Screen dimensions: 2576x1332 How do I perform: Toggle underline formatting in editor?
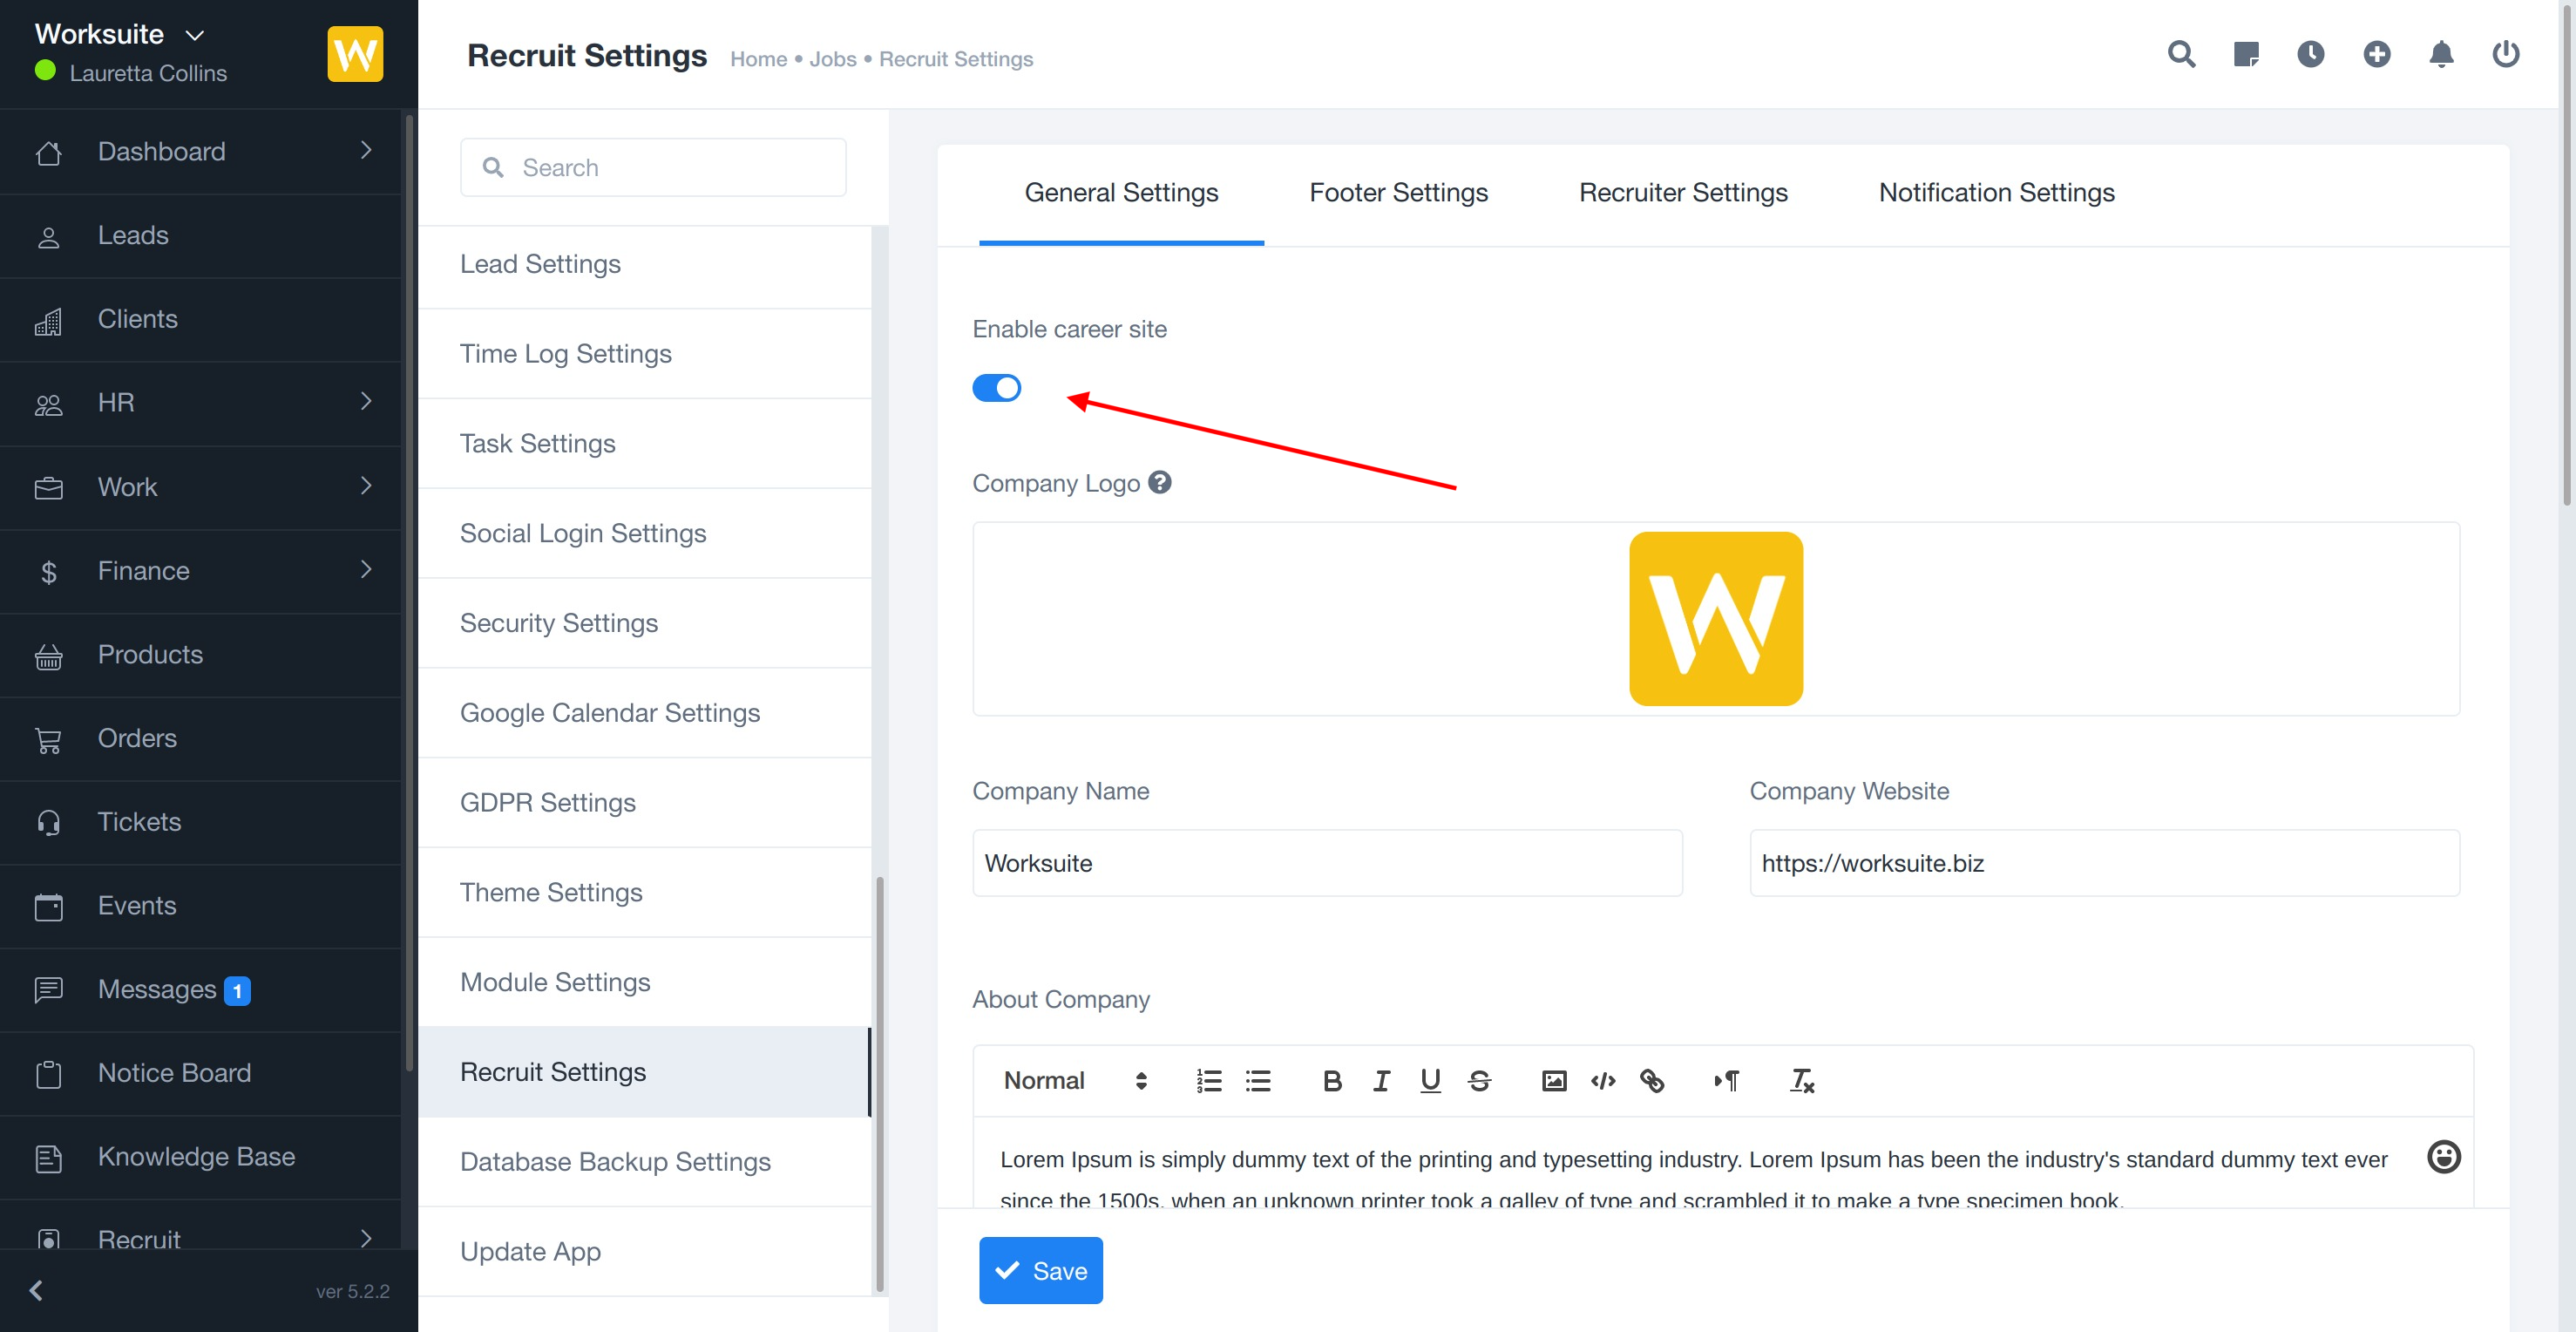click(x=1430, y=1080)
